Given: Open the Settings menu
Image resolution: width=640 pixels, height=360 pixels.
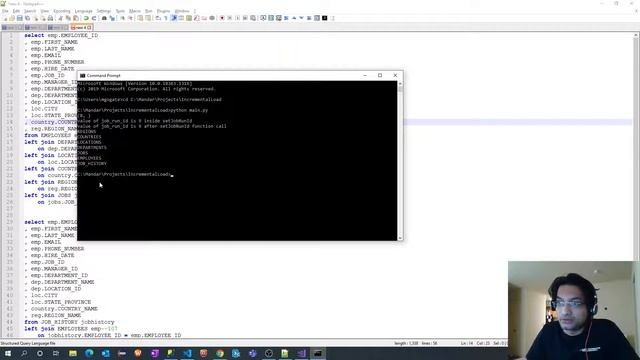Looking at the screenshot, I should point(104,11).
